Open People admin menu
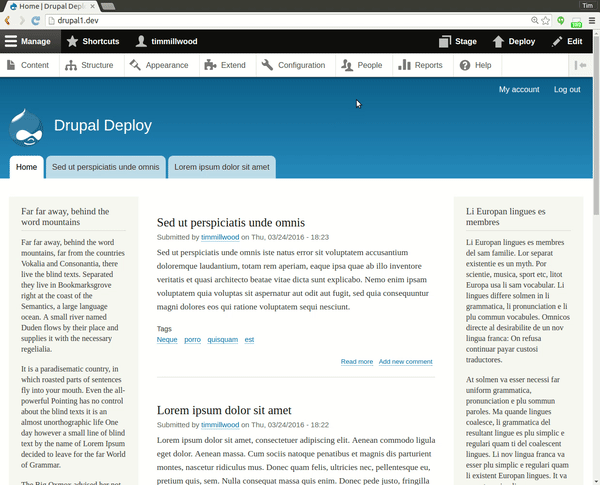Image resolution: width=600 pixels, height=485 pixels. 362,65
